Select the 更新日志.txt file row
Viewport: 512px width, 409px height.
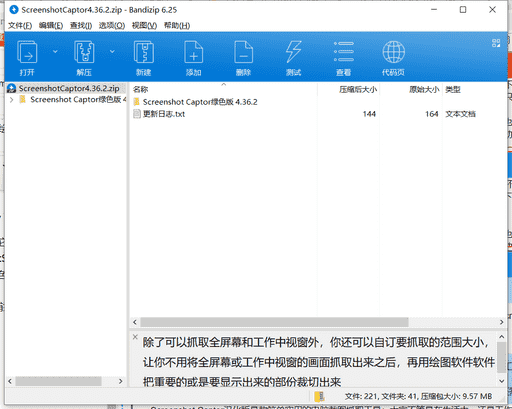click(164, 114)
